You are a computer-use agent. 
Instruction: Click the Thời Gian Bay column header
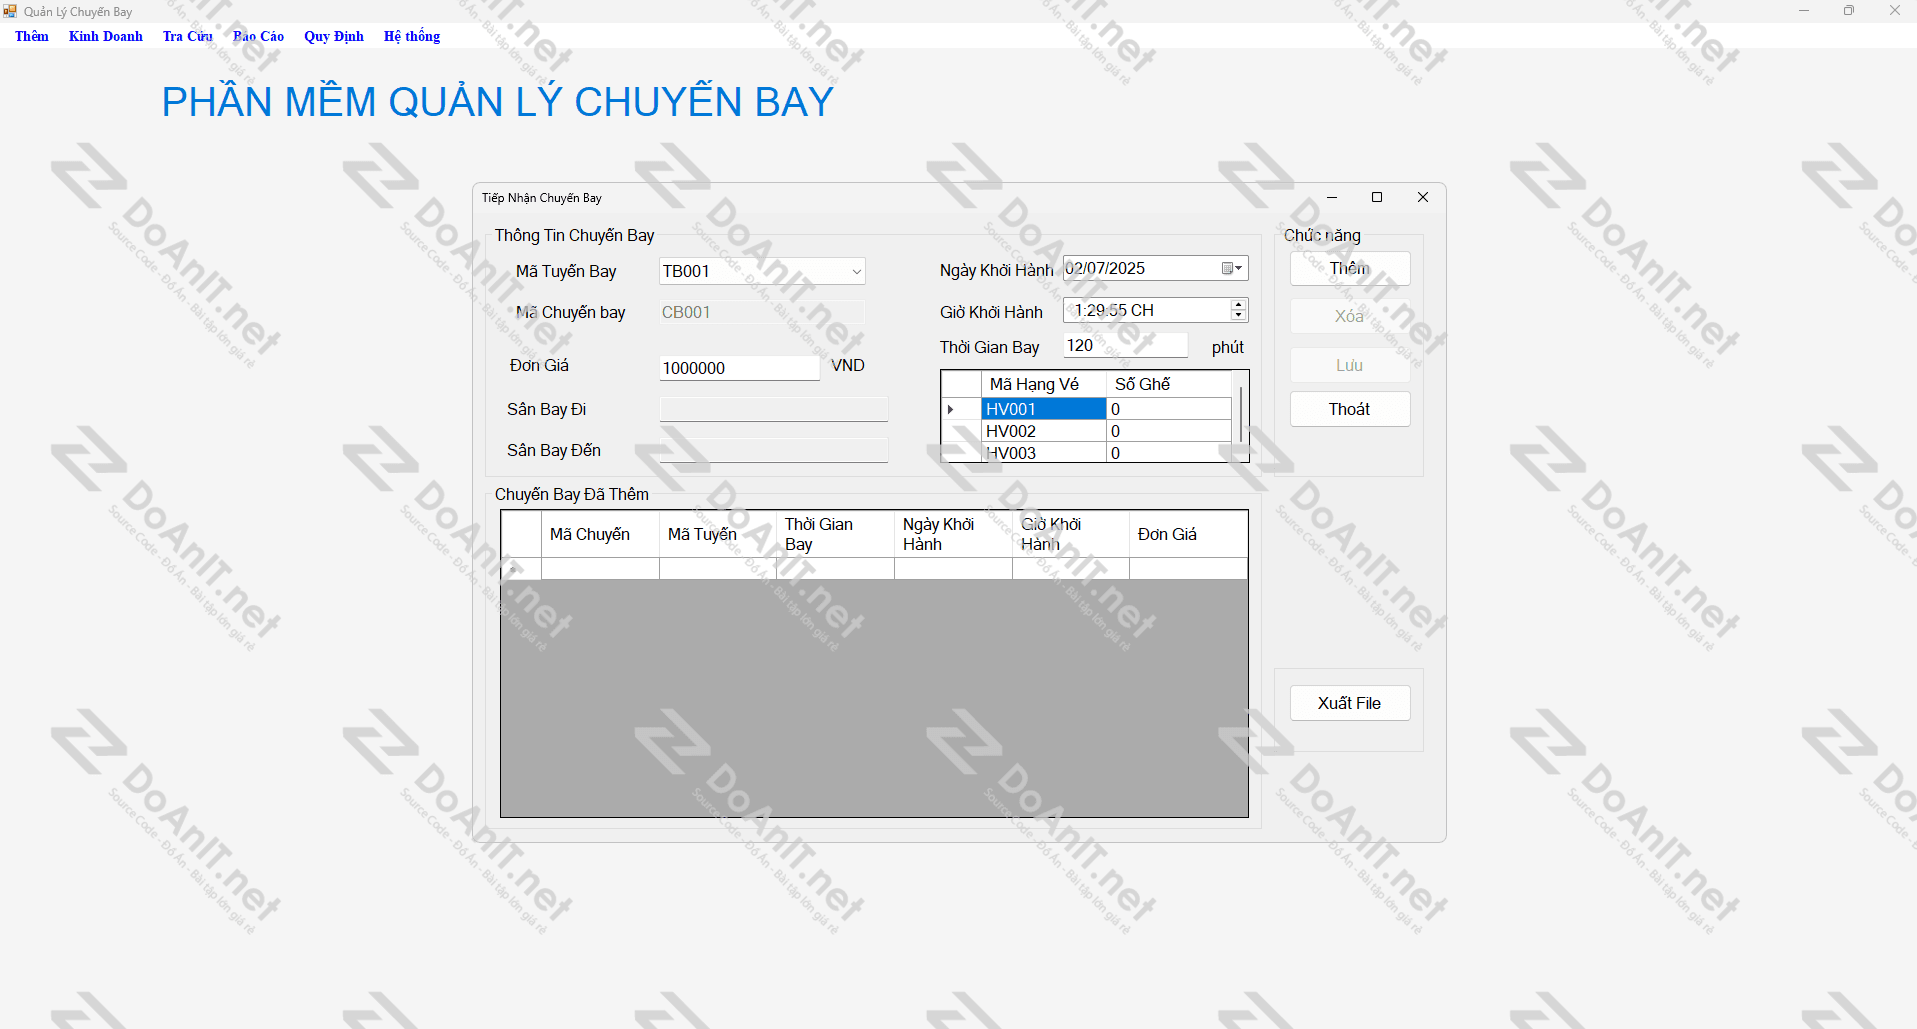(x=835, y=535)
